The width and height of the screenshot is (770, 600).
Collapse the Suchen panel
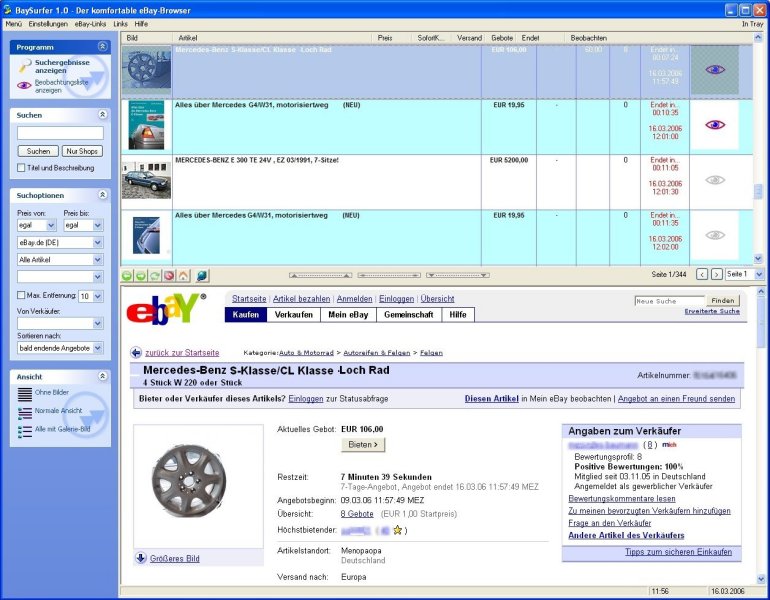tap(103, 114)
